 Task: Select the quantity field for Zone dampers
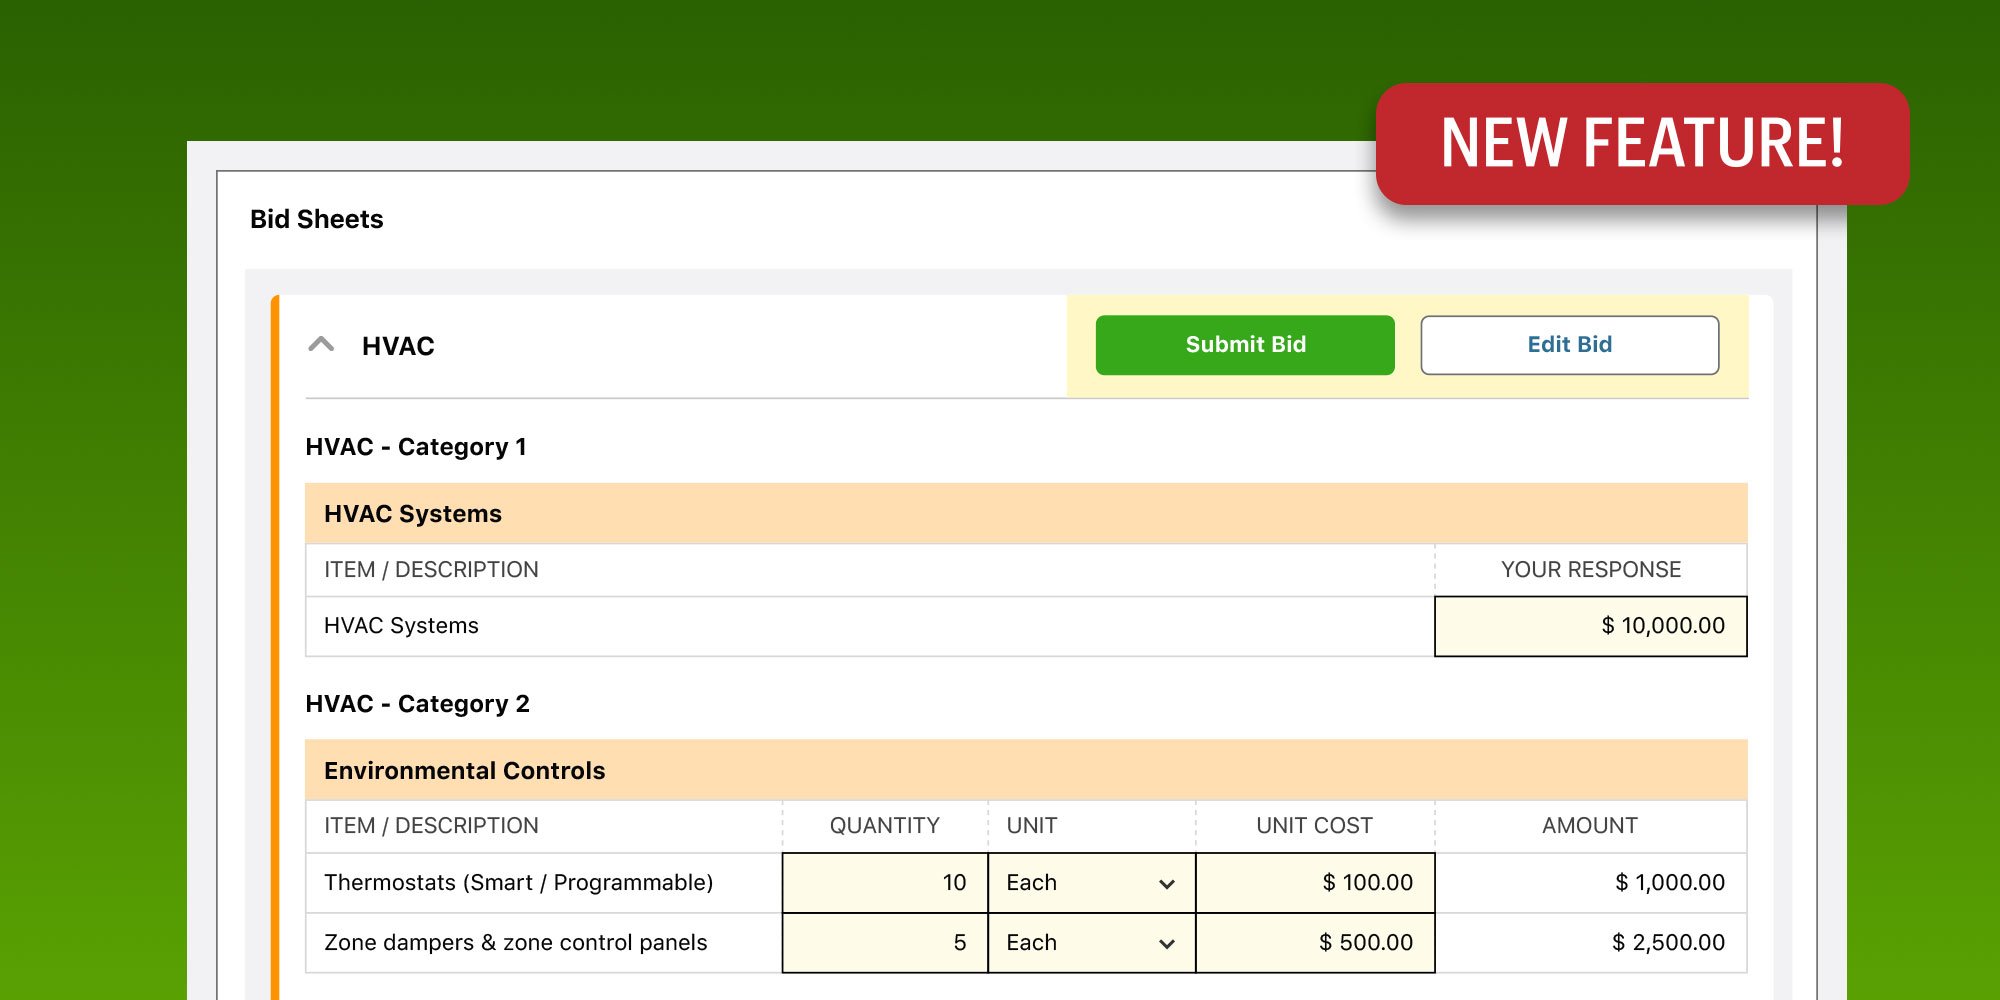(x=883, y=942)
